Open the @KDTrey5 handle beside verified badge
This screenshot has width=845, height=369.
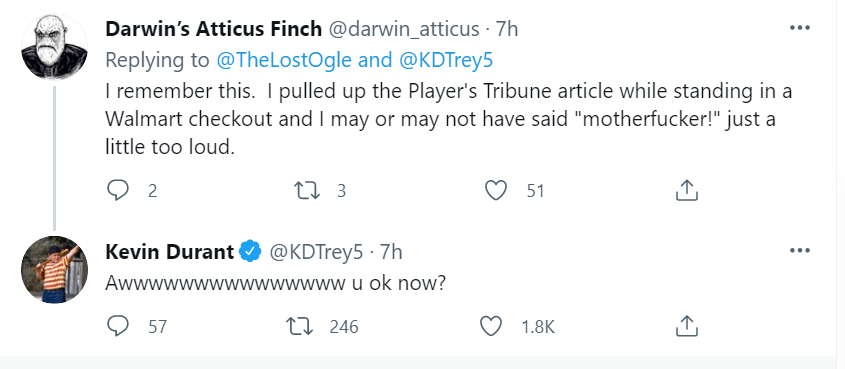[x=316, y=251]
